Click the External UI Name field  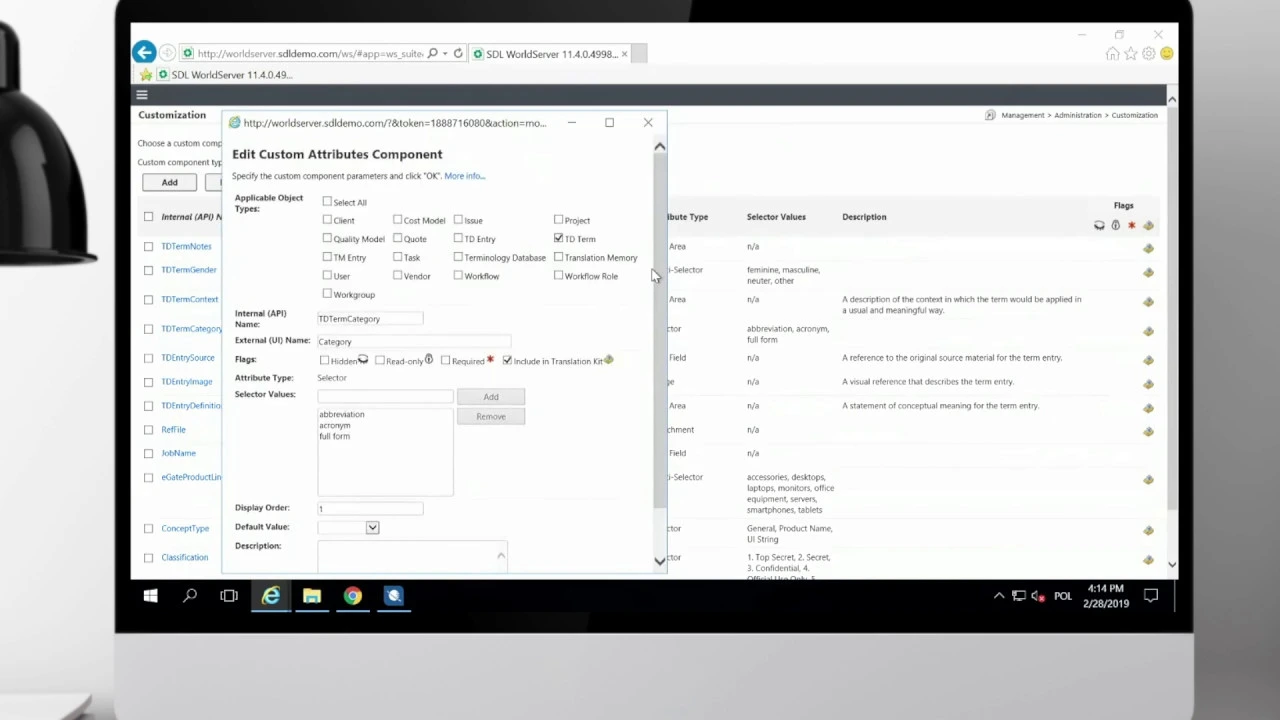(414, 341)
